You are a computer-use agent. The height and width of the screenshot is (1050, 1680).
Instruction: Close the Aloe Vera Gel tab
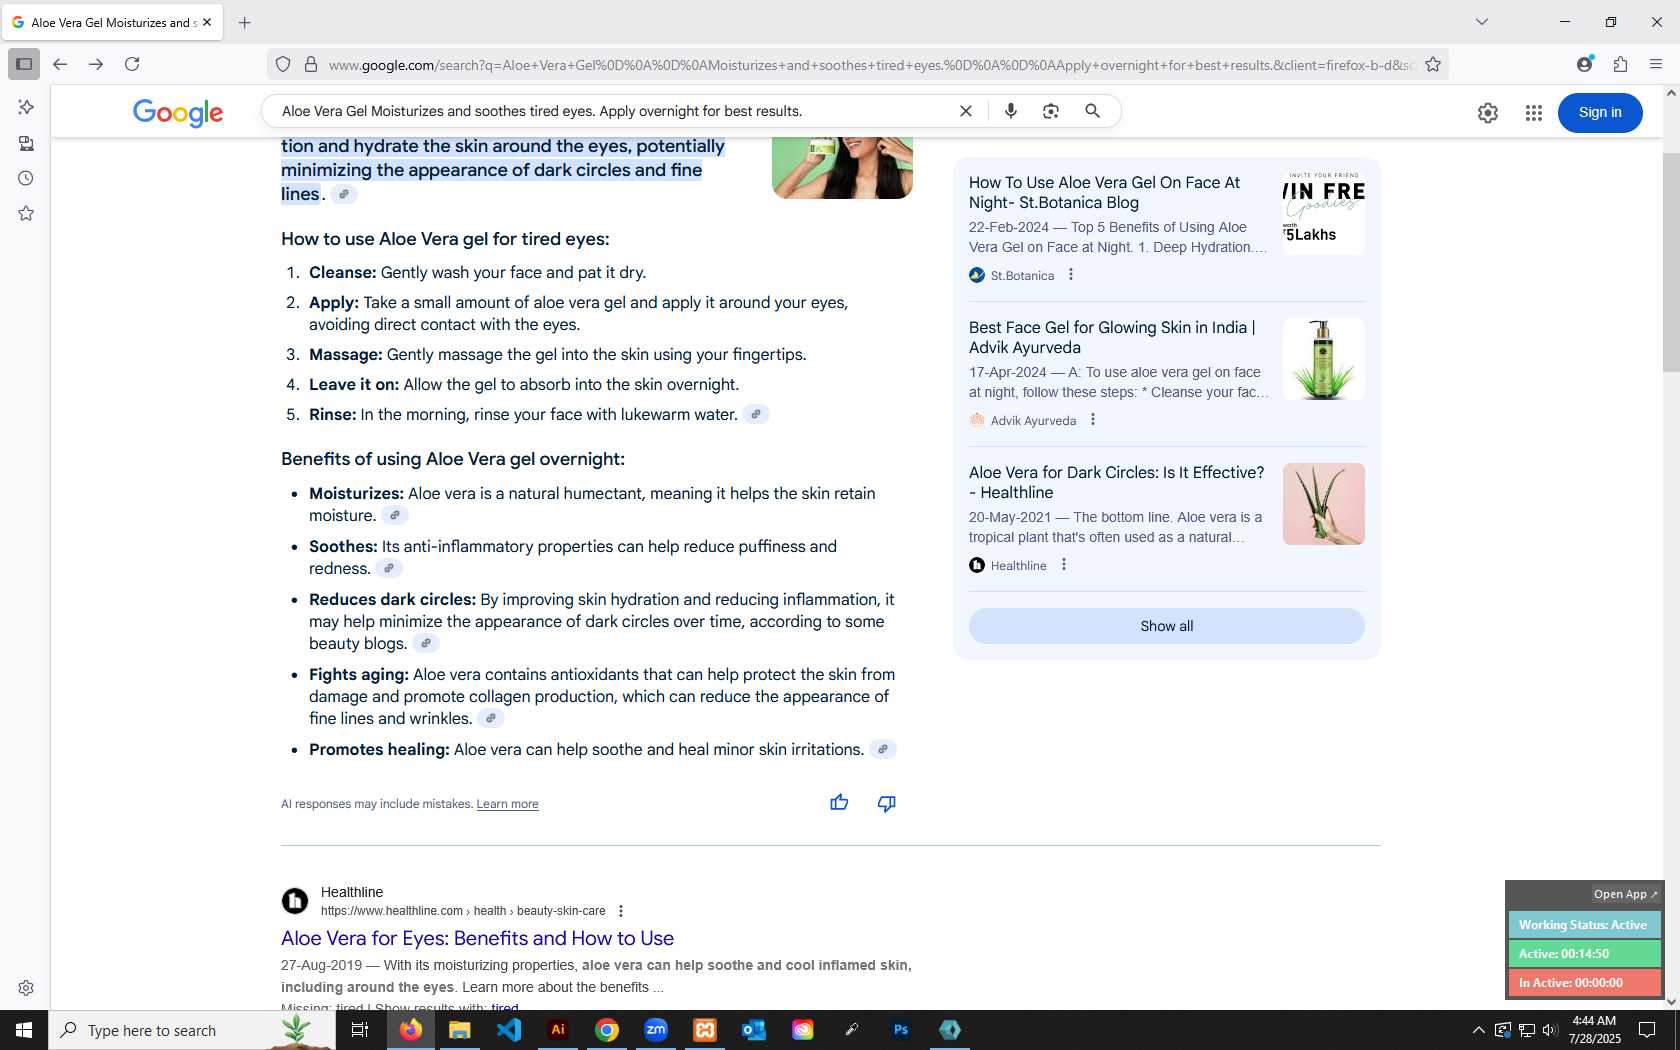[207, 22]
